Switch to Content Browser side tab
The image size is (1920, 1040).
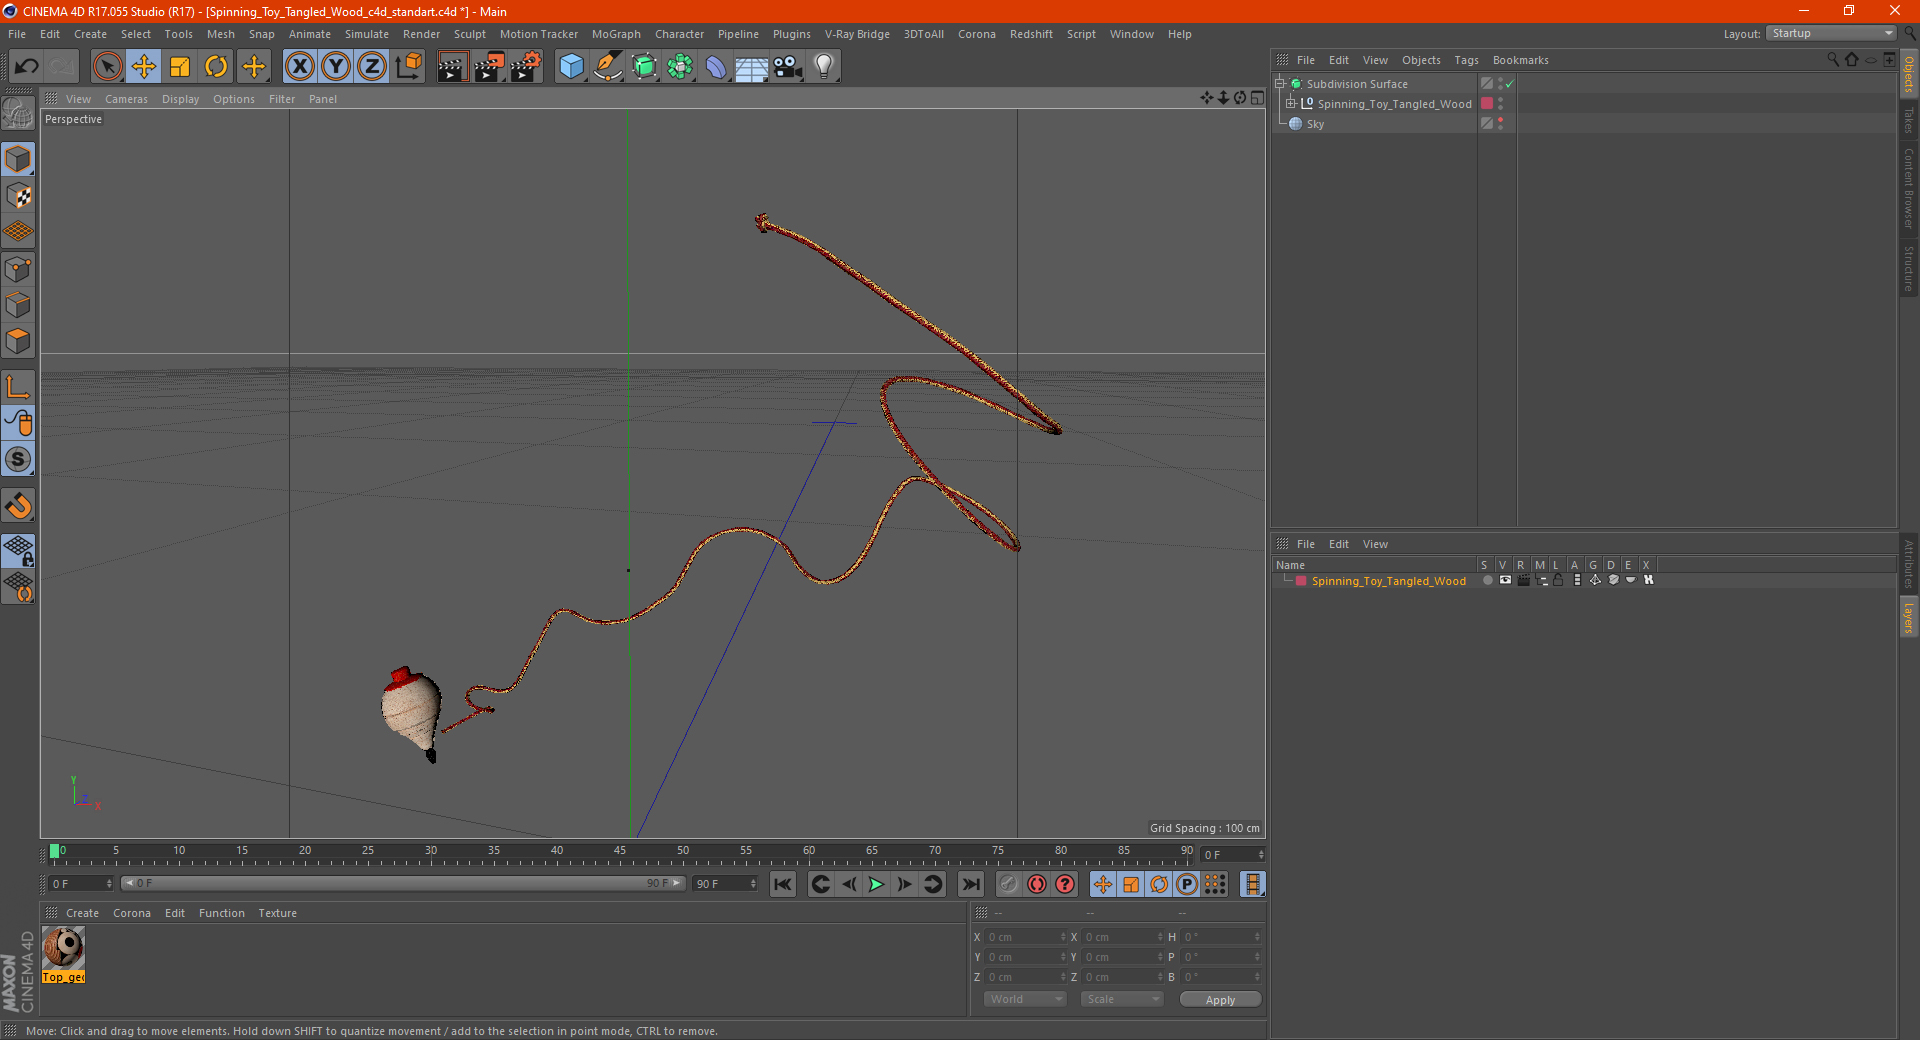[x=1908, y=187]
